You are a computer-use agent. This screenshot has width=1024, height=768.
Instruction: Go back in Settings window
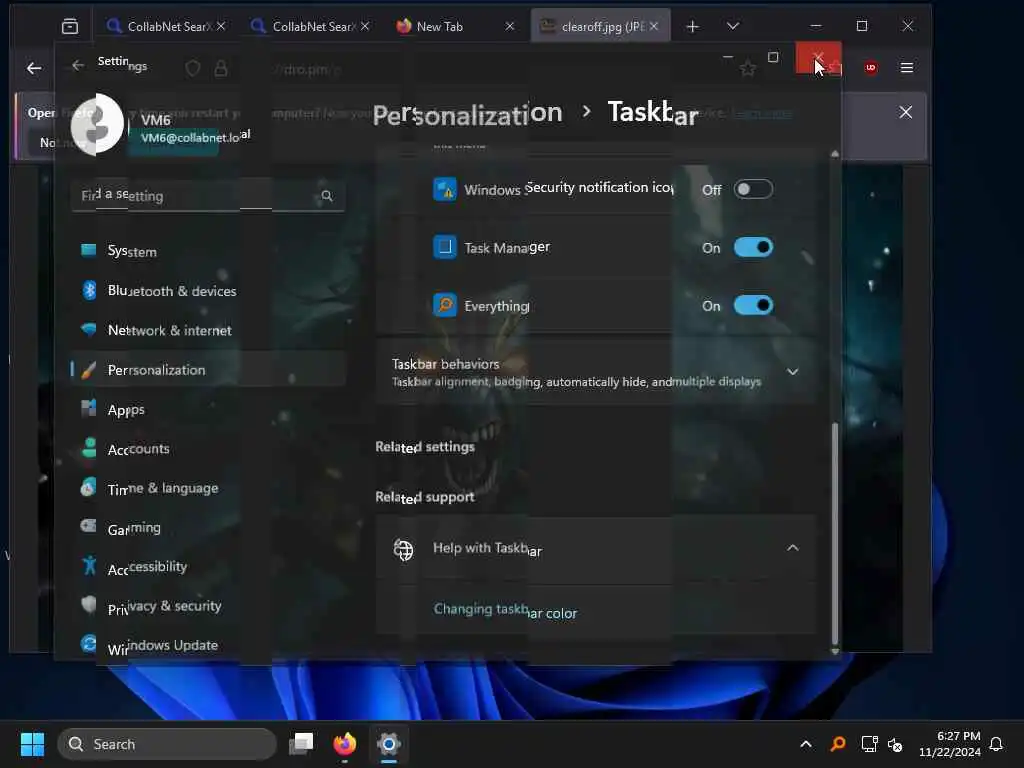tap(78, 65)
